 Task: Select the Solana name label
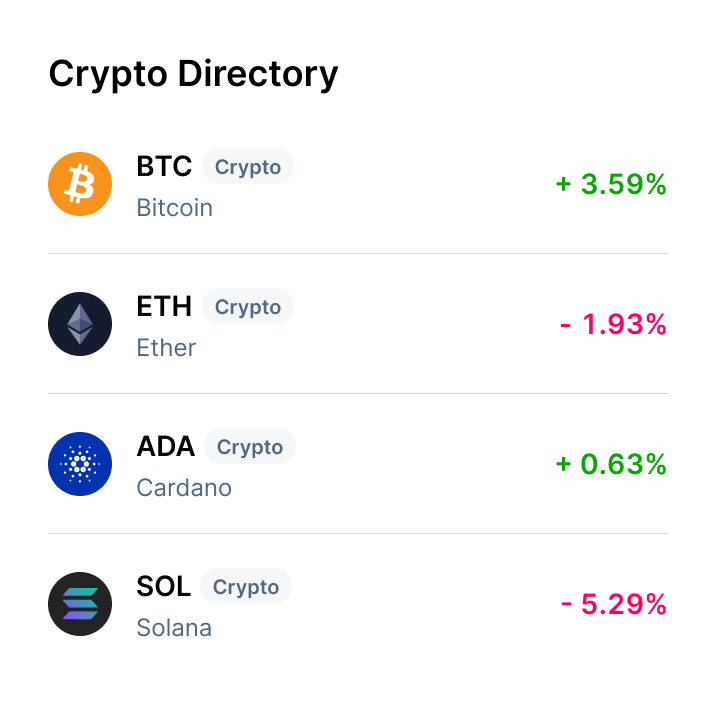[174, 628]
